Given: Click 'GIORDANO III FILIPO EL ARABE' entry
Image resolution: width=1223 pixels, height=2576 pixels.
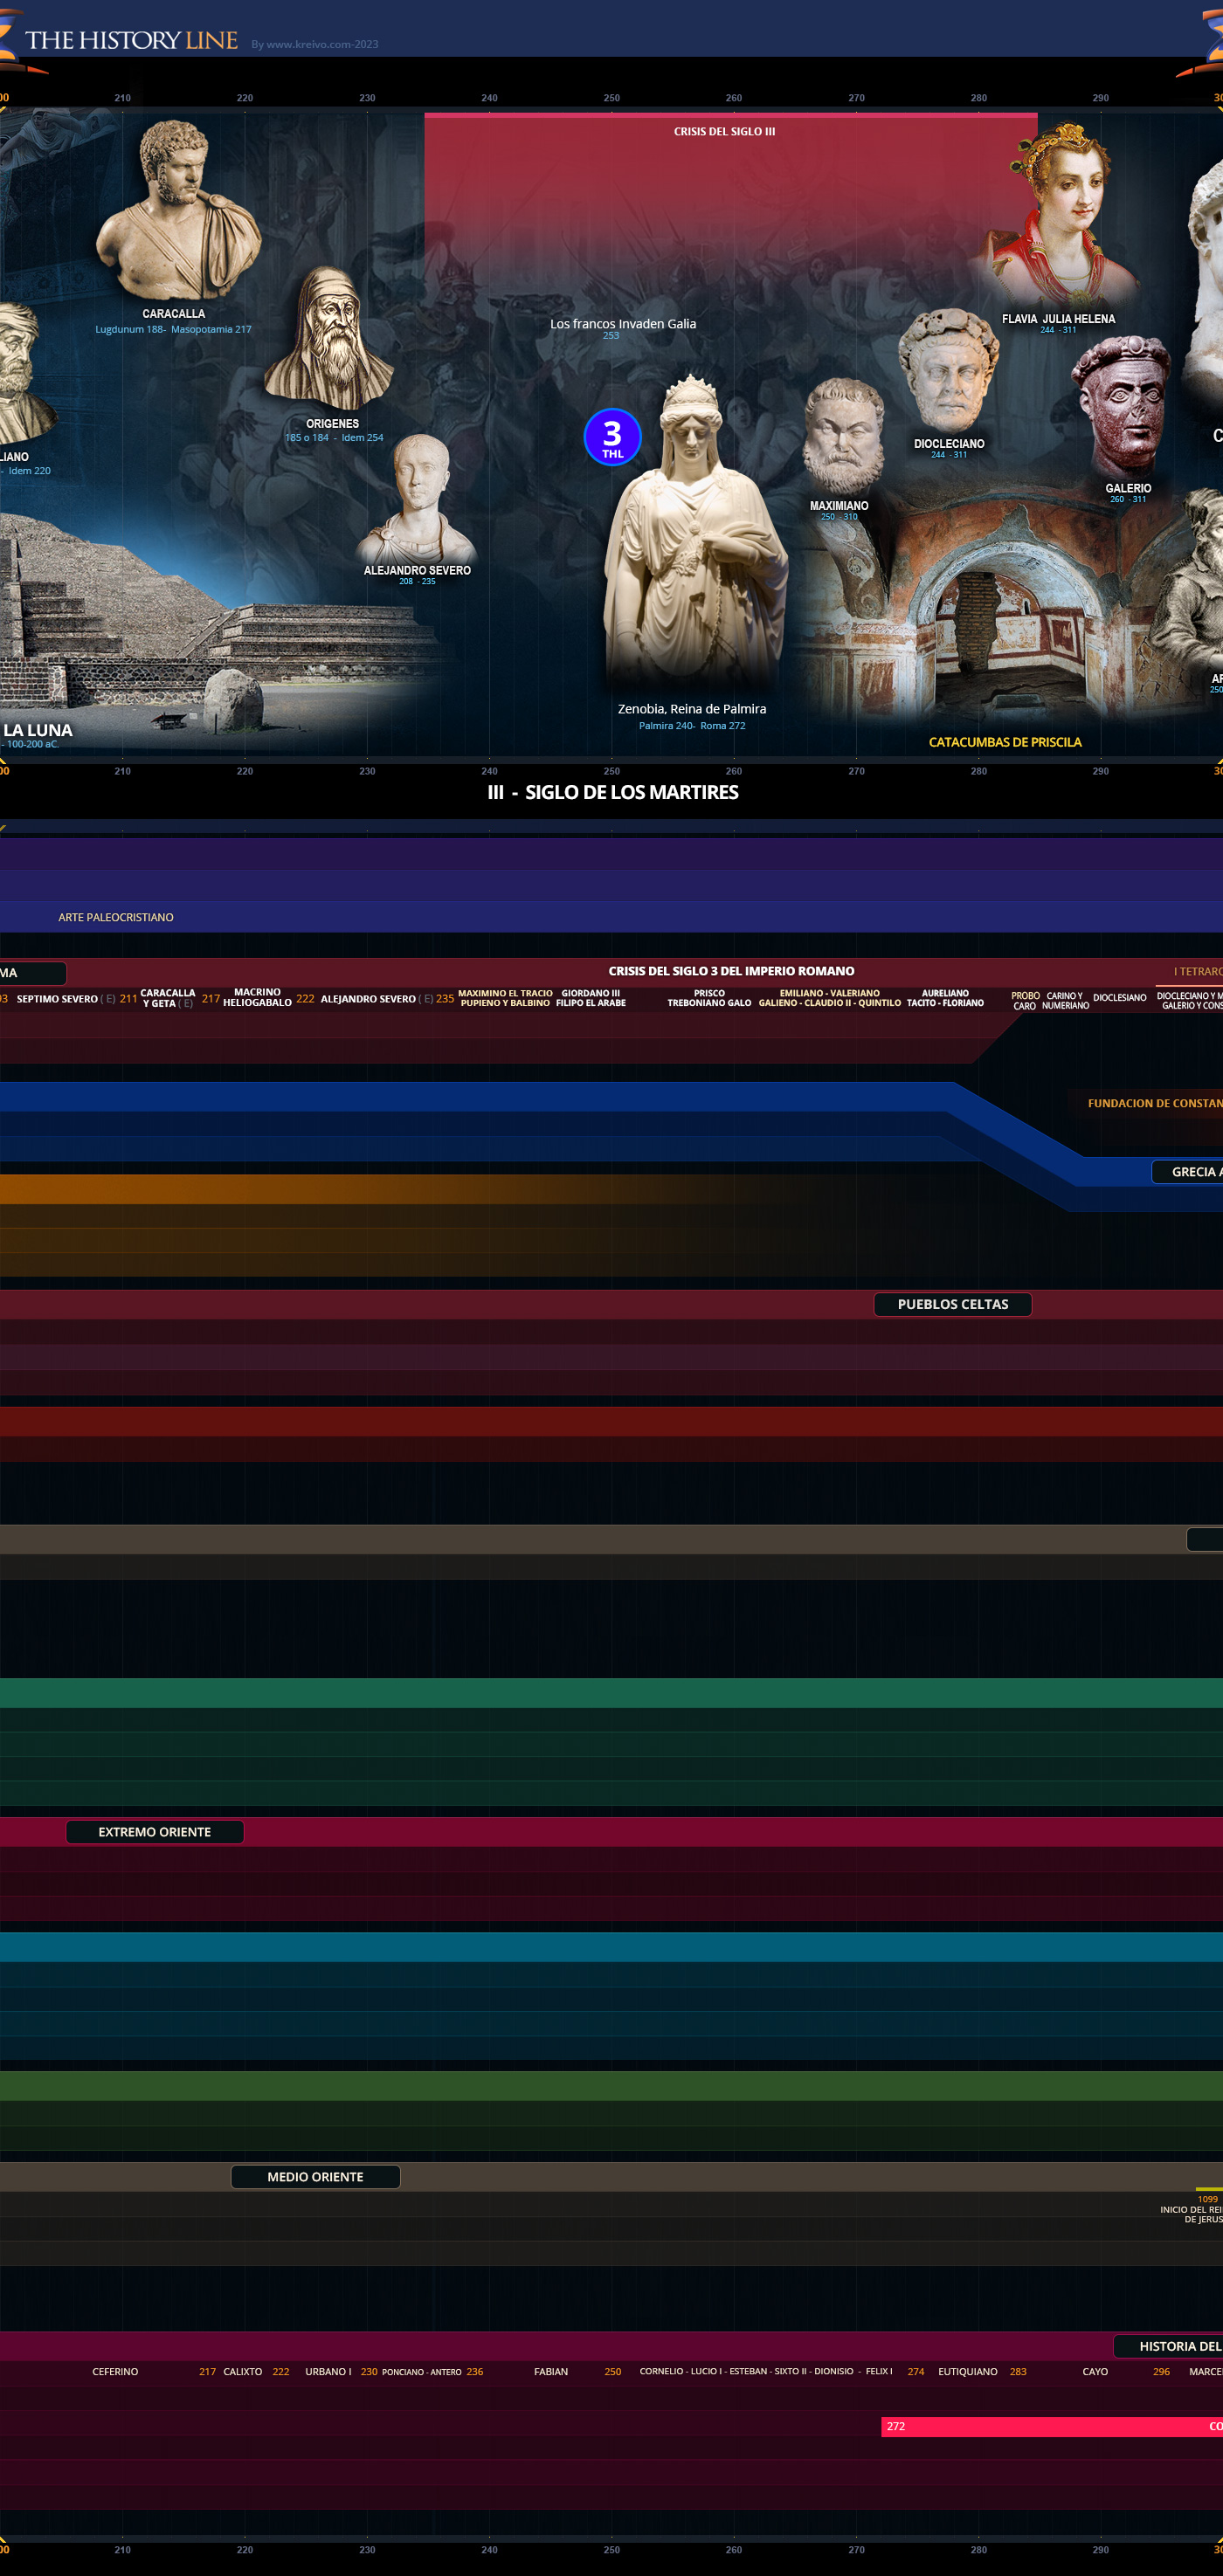Looking at the screenshot, I should click(591, 998).
